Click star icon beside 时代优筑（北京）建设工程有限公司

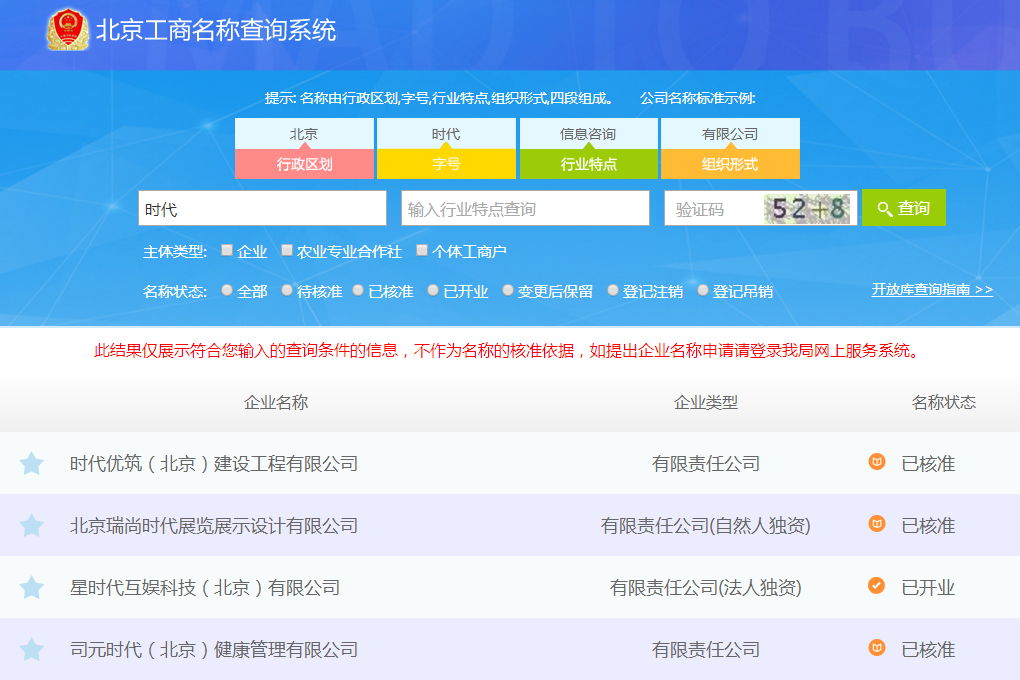(x=32, y=464)
